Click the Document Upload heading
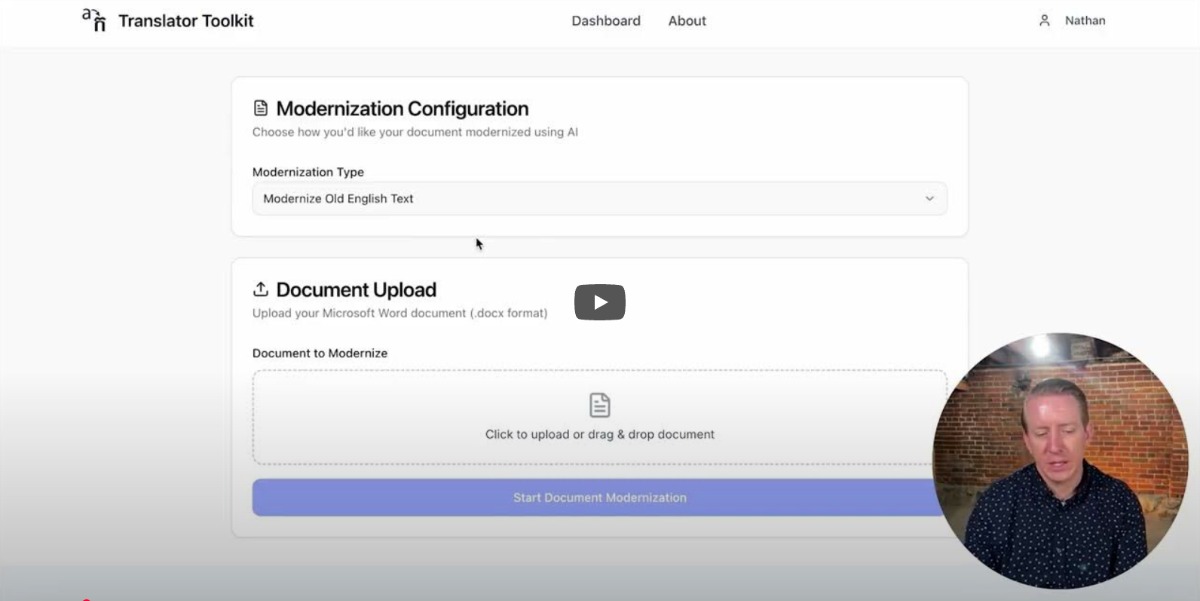The width and height of the screenshot is (1200, 601). point(356,290)
